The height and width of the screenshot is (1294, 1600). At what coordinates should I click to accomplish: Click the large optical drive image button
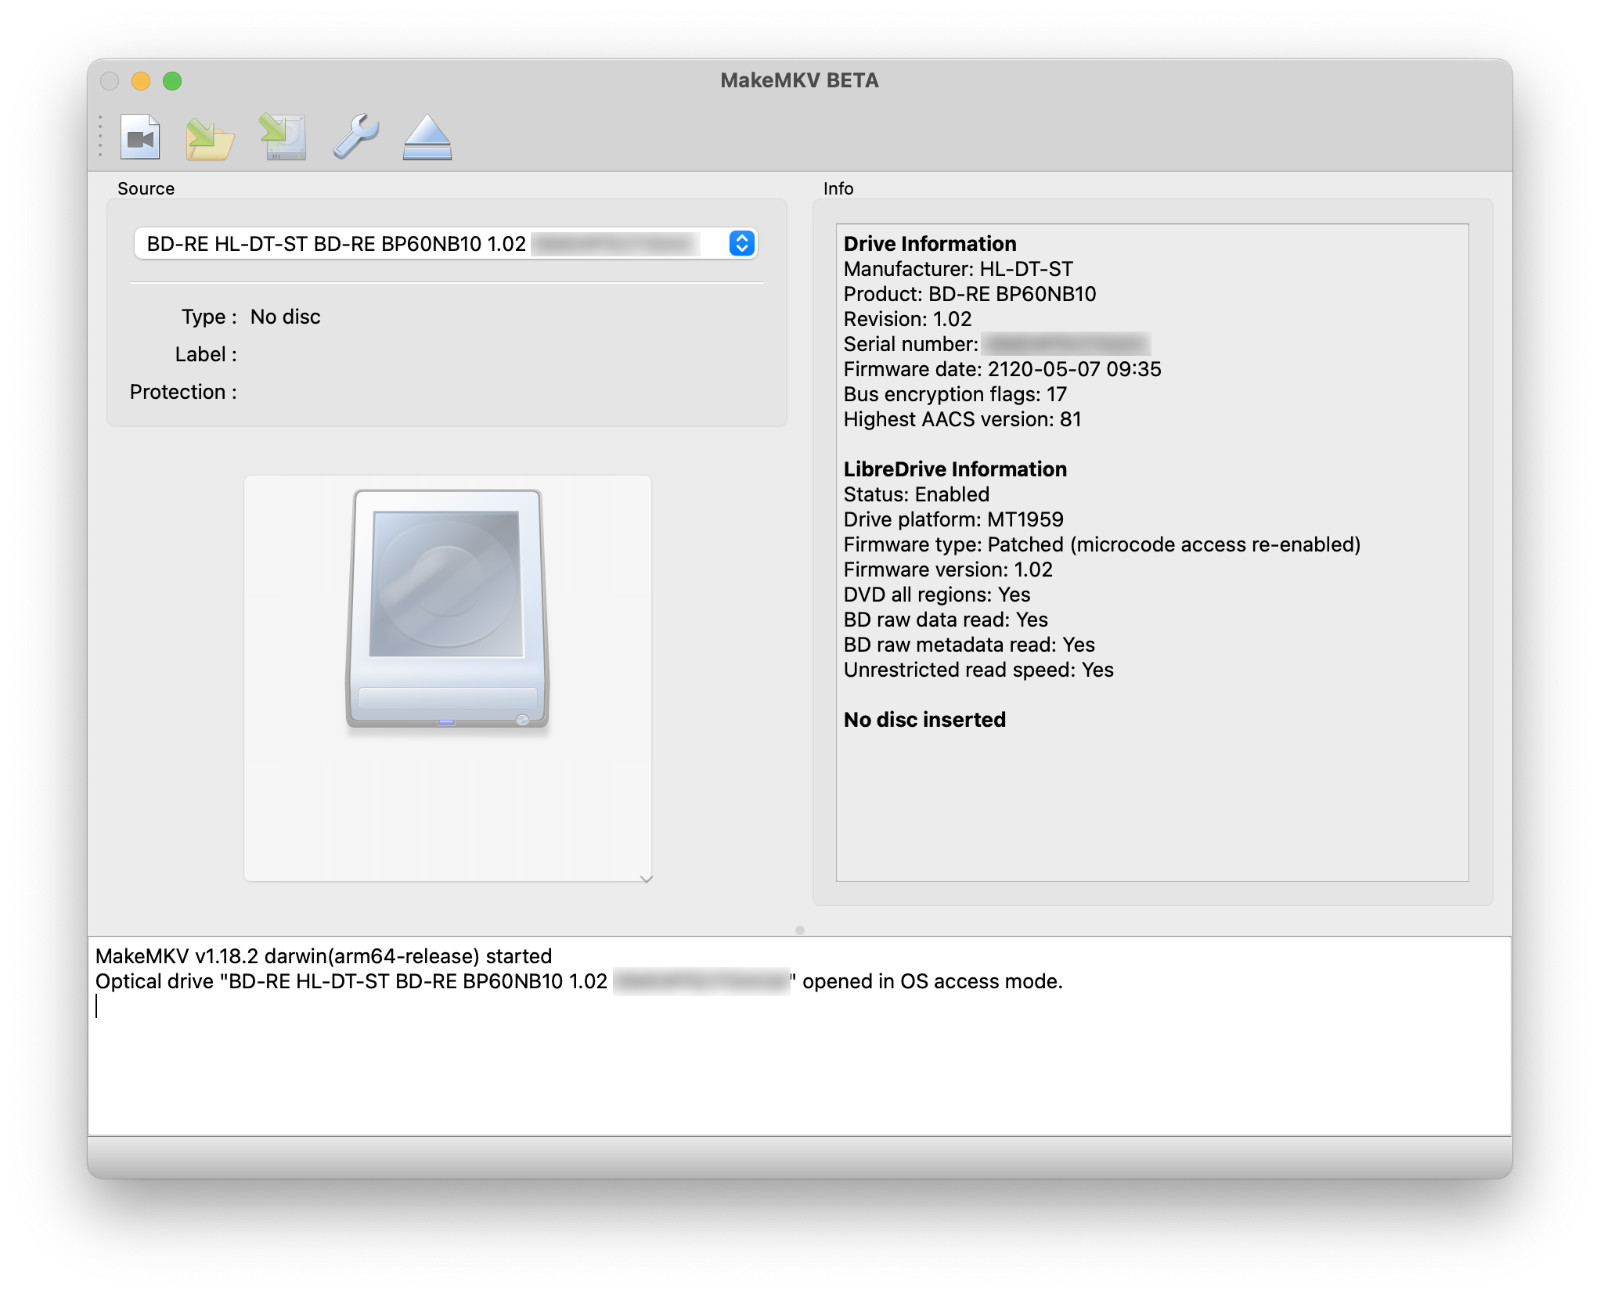point(447,610)
